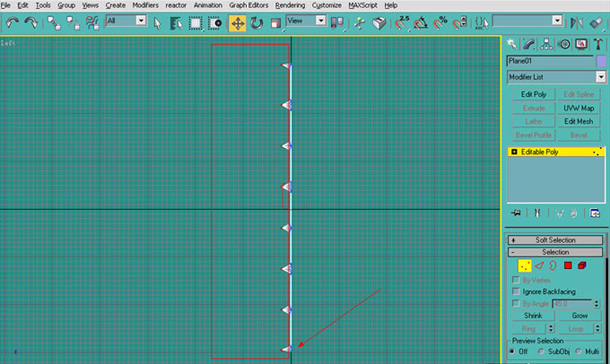Image resolution: width=610 pixels, height=364 pixels.
Task: Activate the Select Object arrow tool
Action: (x=157, y=23)
